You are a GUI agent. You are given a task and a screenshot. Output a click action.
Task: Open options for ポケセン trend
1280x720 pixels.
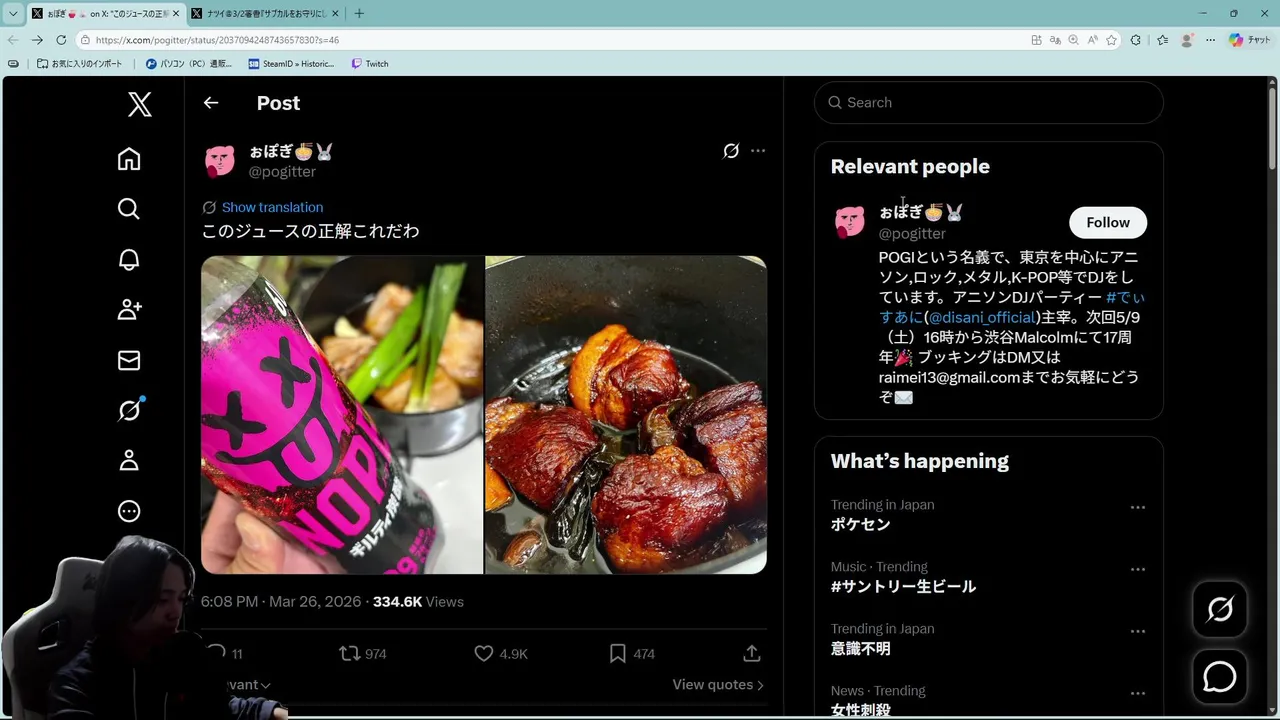click(x=1137, y=507)
